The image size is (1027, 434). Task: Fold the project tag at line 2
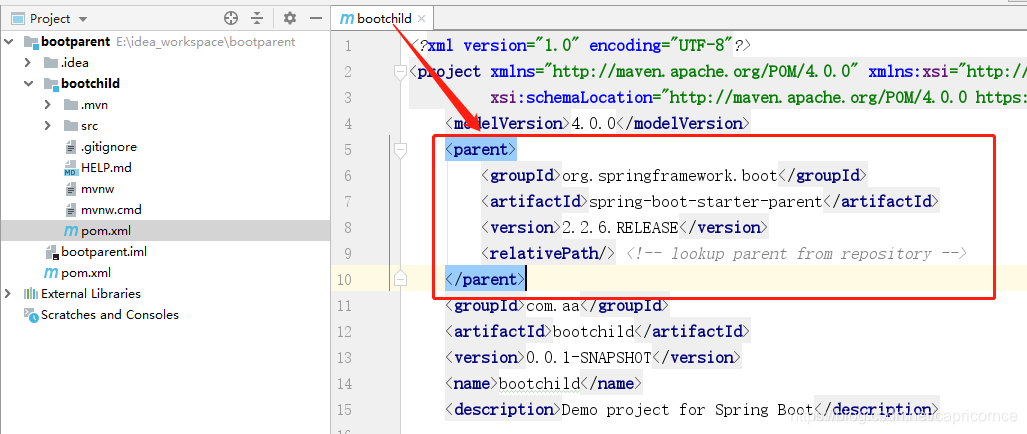tap(400, 72)
